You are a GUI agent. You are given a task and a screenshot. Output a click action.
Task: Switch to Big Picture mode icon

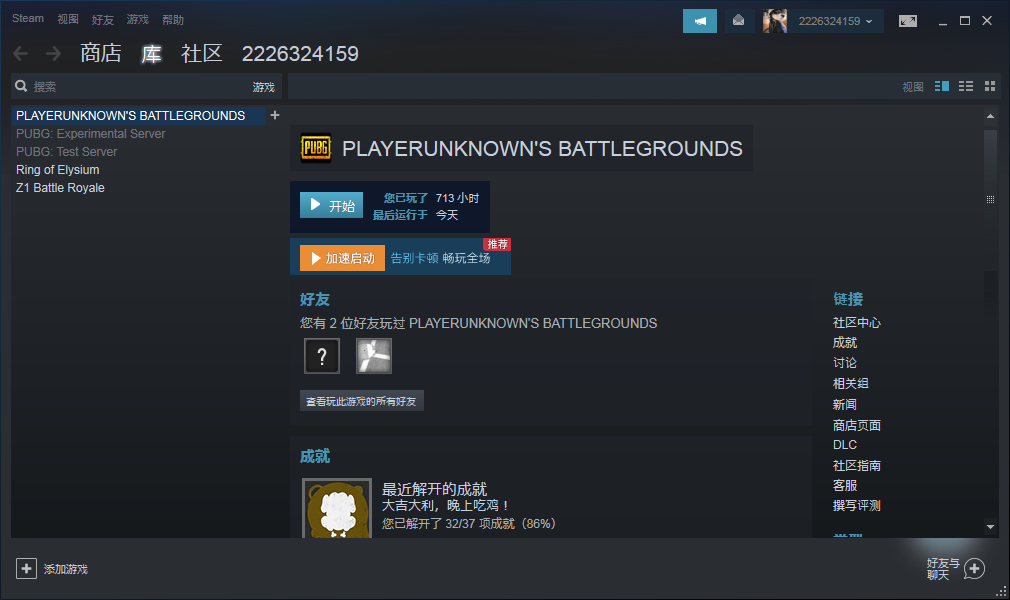(908, 21)
